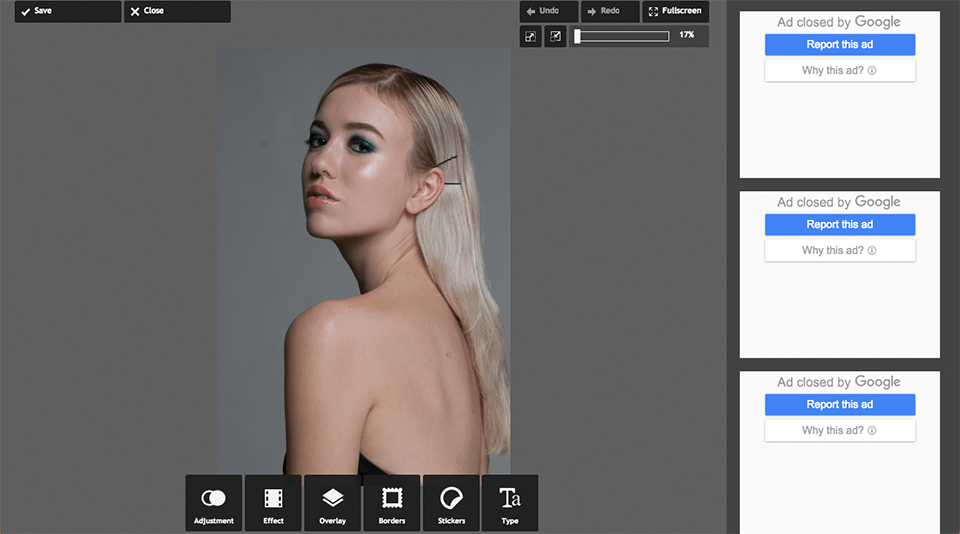
Task: Click 'Why this ad?' in middle ad
Action: tap(840, 251)
